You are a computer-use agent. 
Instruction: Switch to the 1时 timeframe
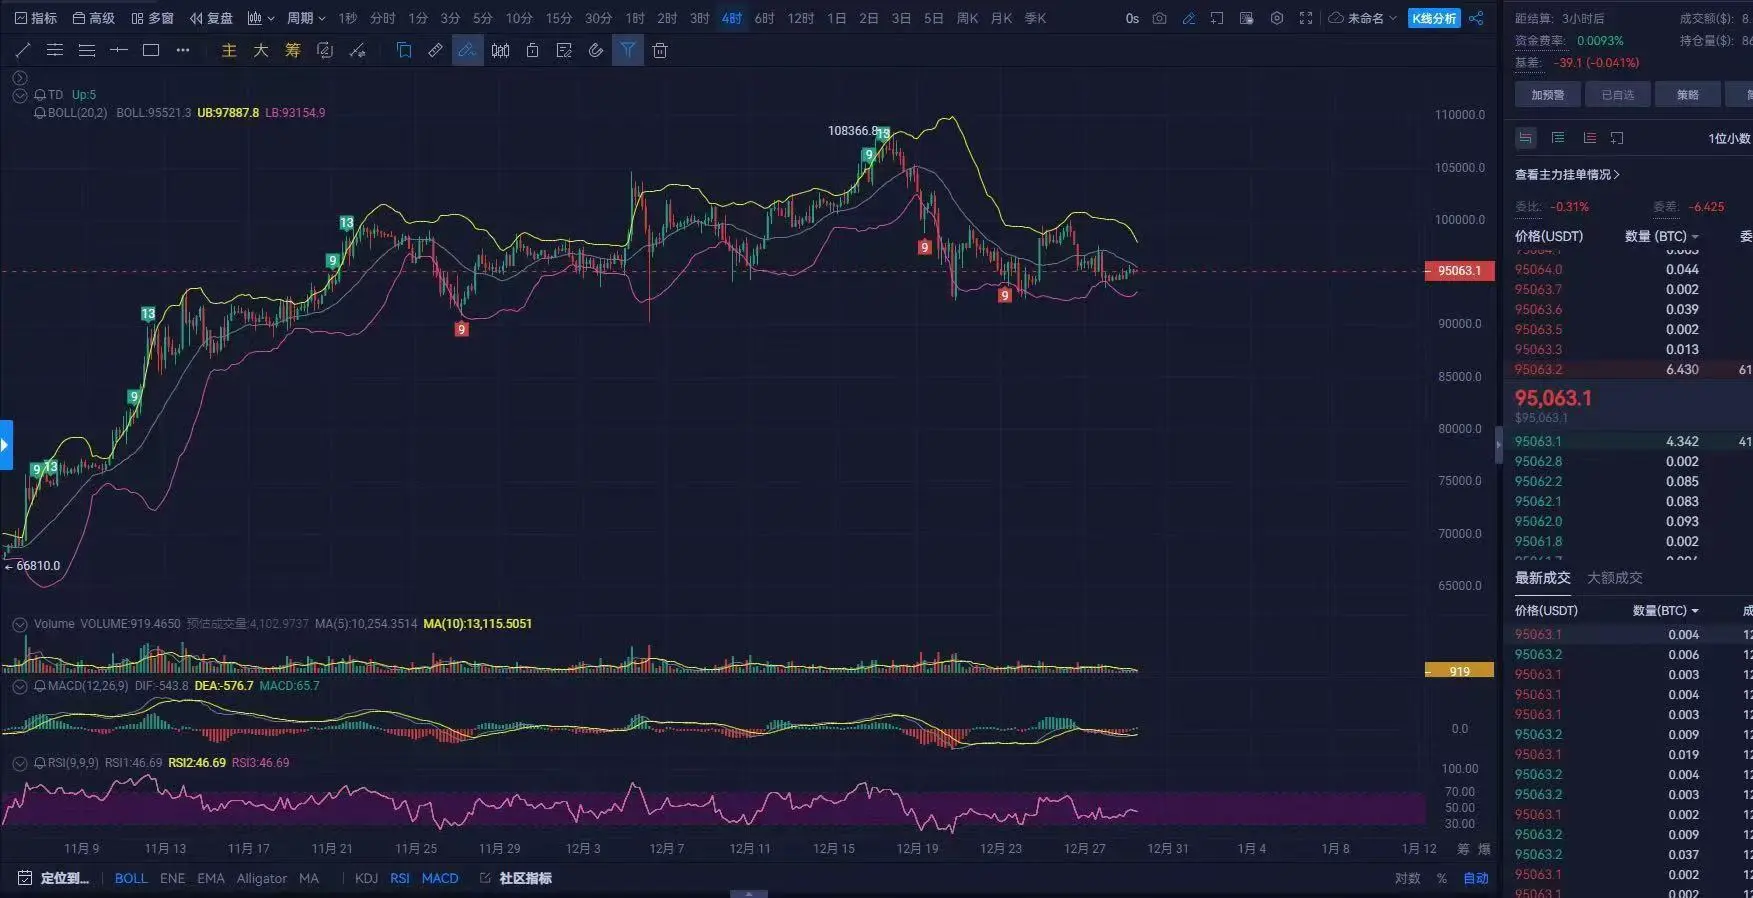coord(635,18)
